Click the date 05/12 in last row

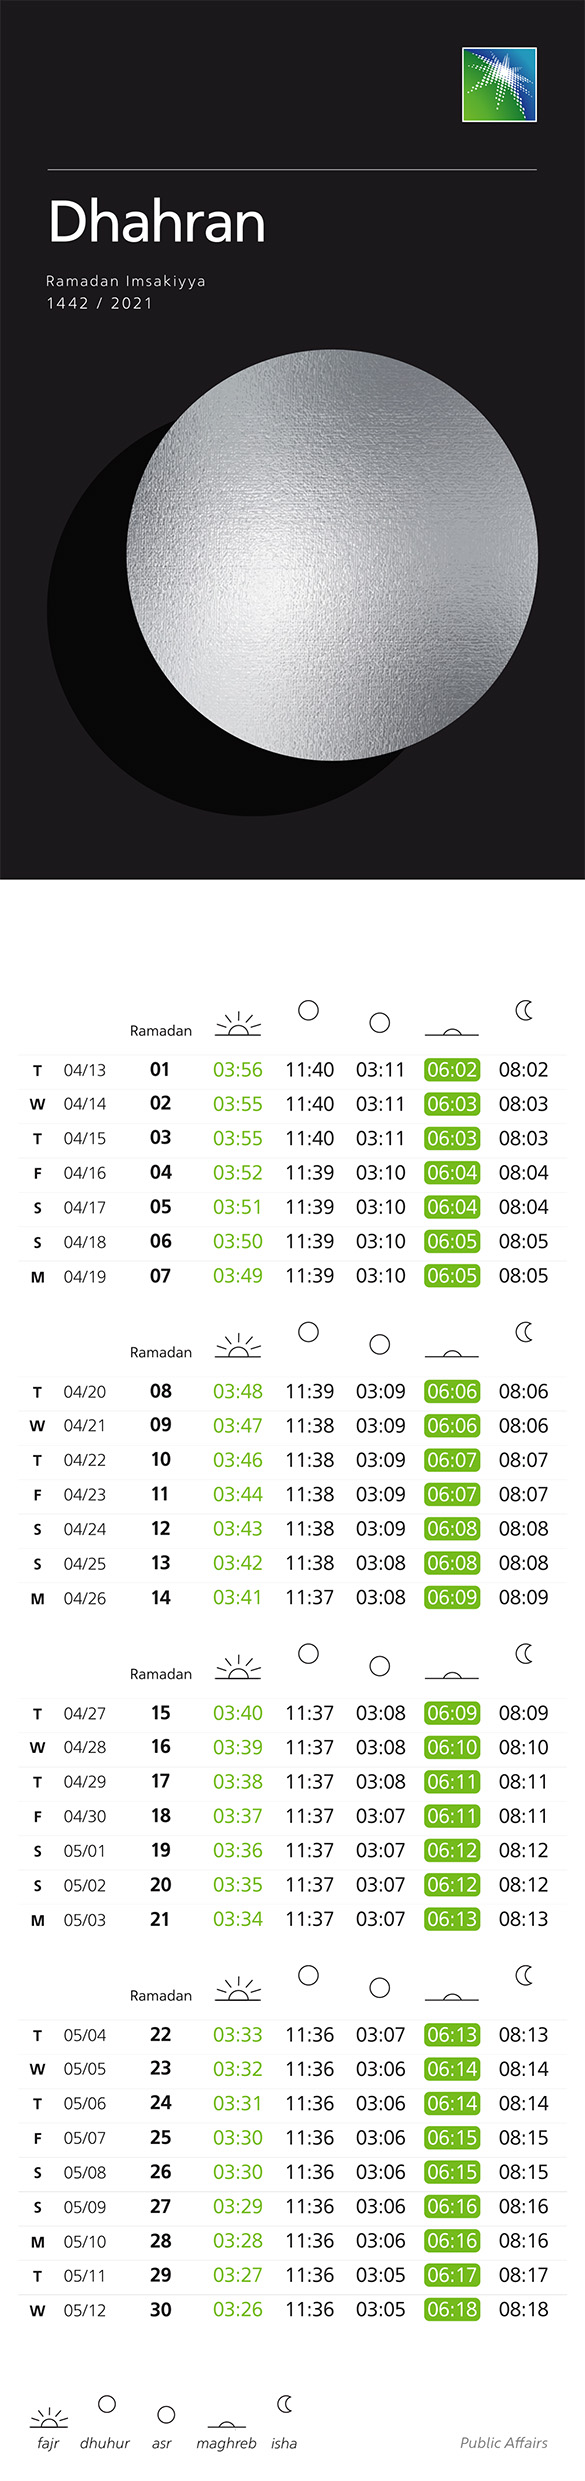[x=85, y=2310]
